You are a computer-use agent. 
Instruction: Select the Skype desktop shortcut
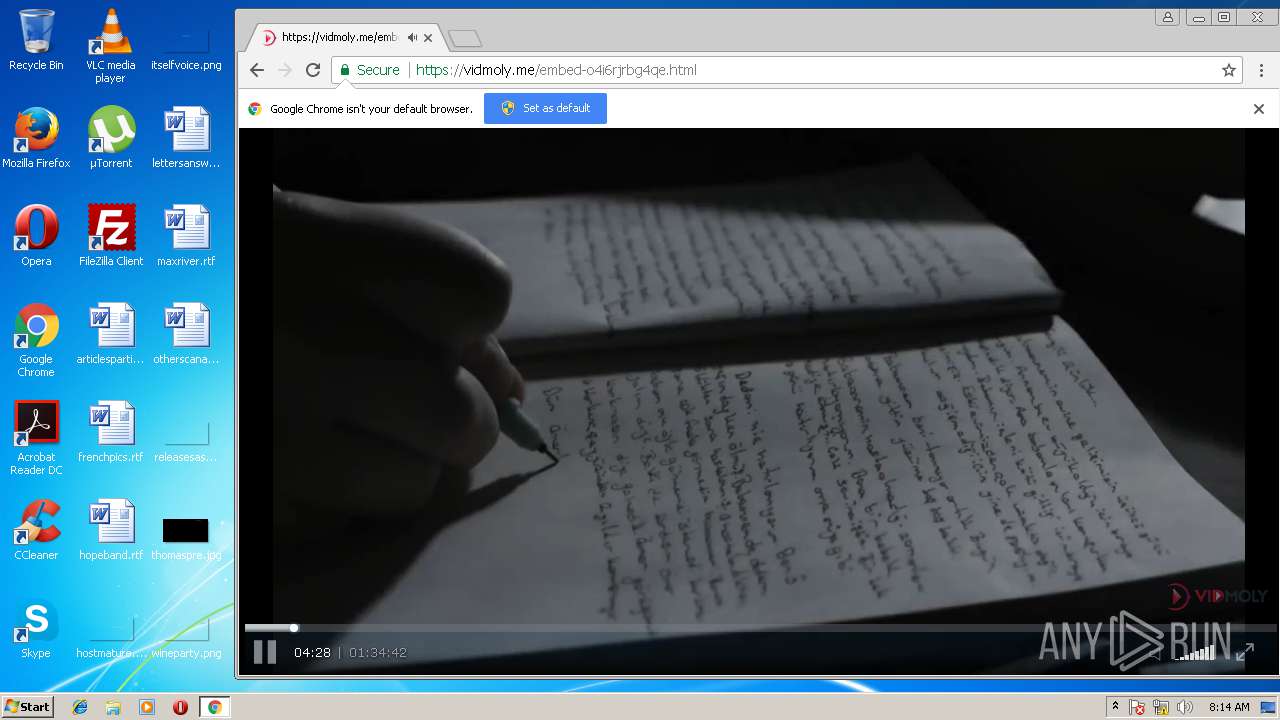[36, 628]
